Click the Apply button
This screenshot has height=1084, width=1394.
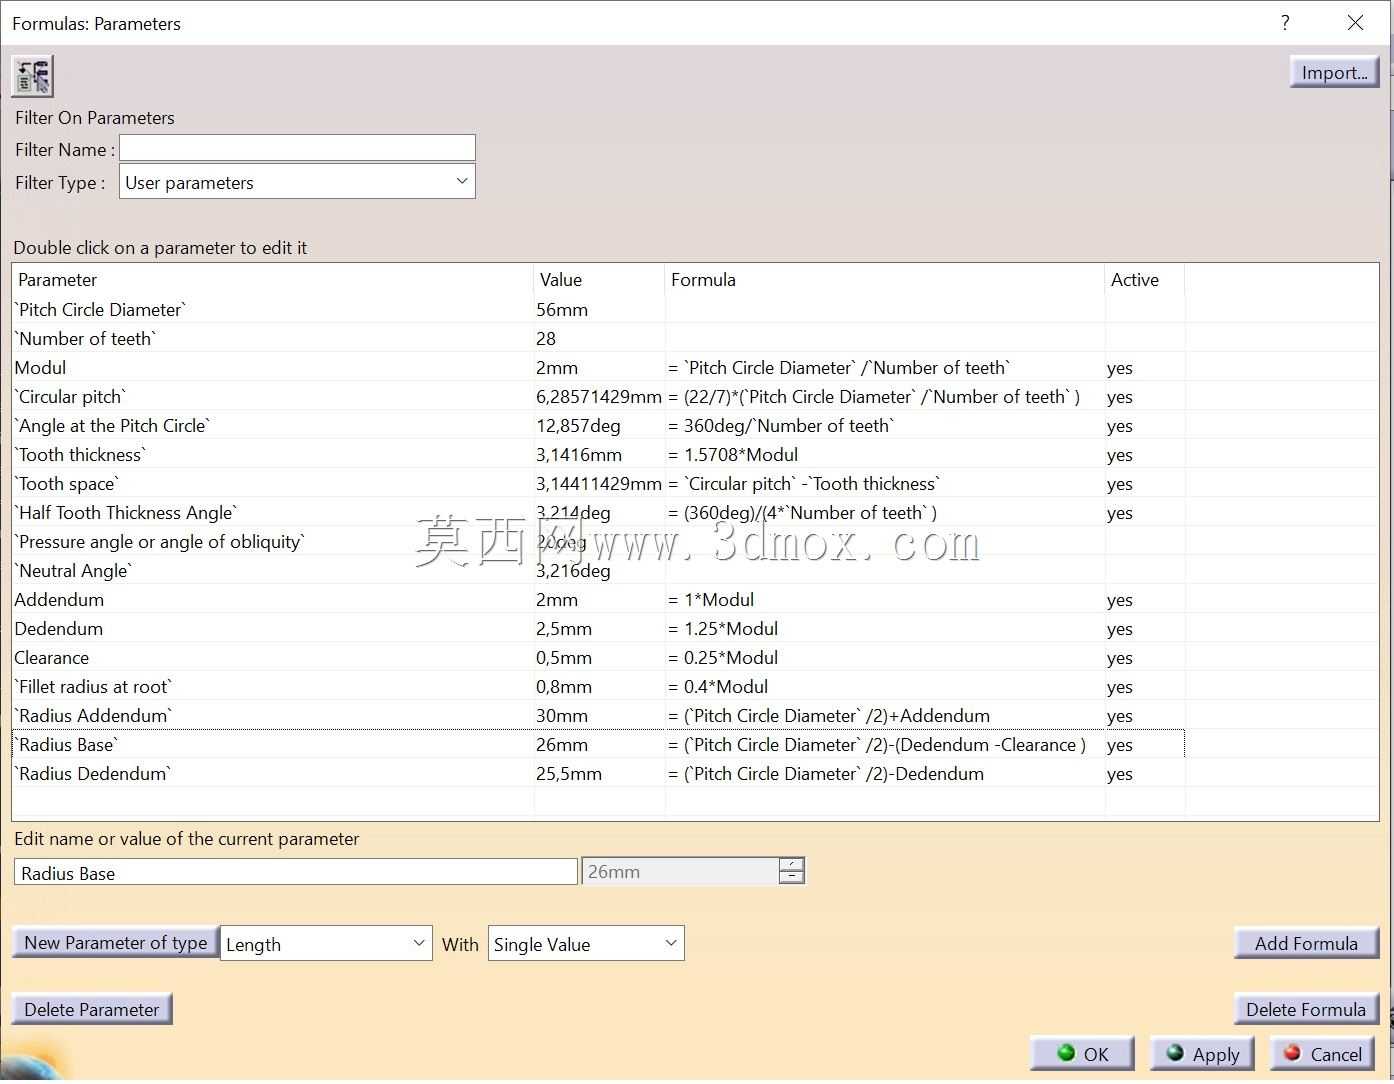[x=1202, y=1053]
